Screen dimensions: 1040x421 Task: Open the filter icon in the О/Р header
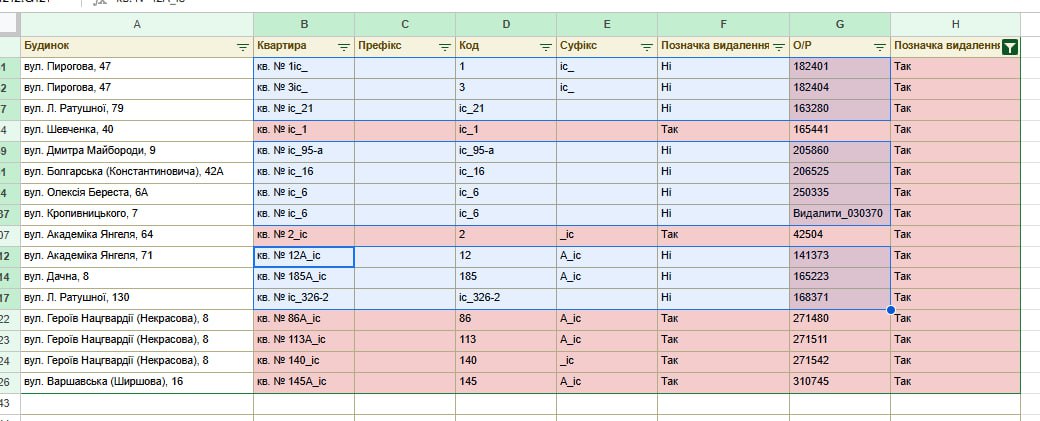point(879,46)
